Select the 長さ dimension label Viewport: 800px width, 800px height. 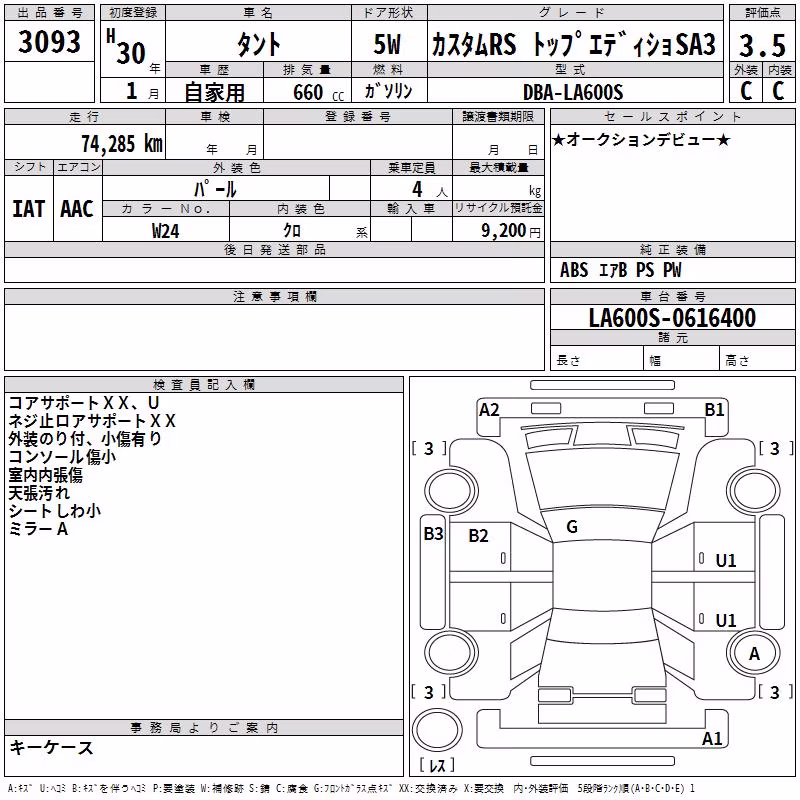[568, 360]
